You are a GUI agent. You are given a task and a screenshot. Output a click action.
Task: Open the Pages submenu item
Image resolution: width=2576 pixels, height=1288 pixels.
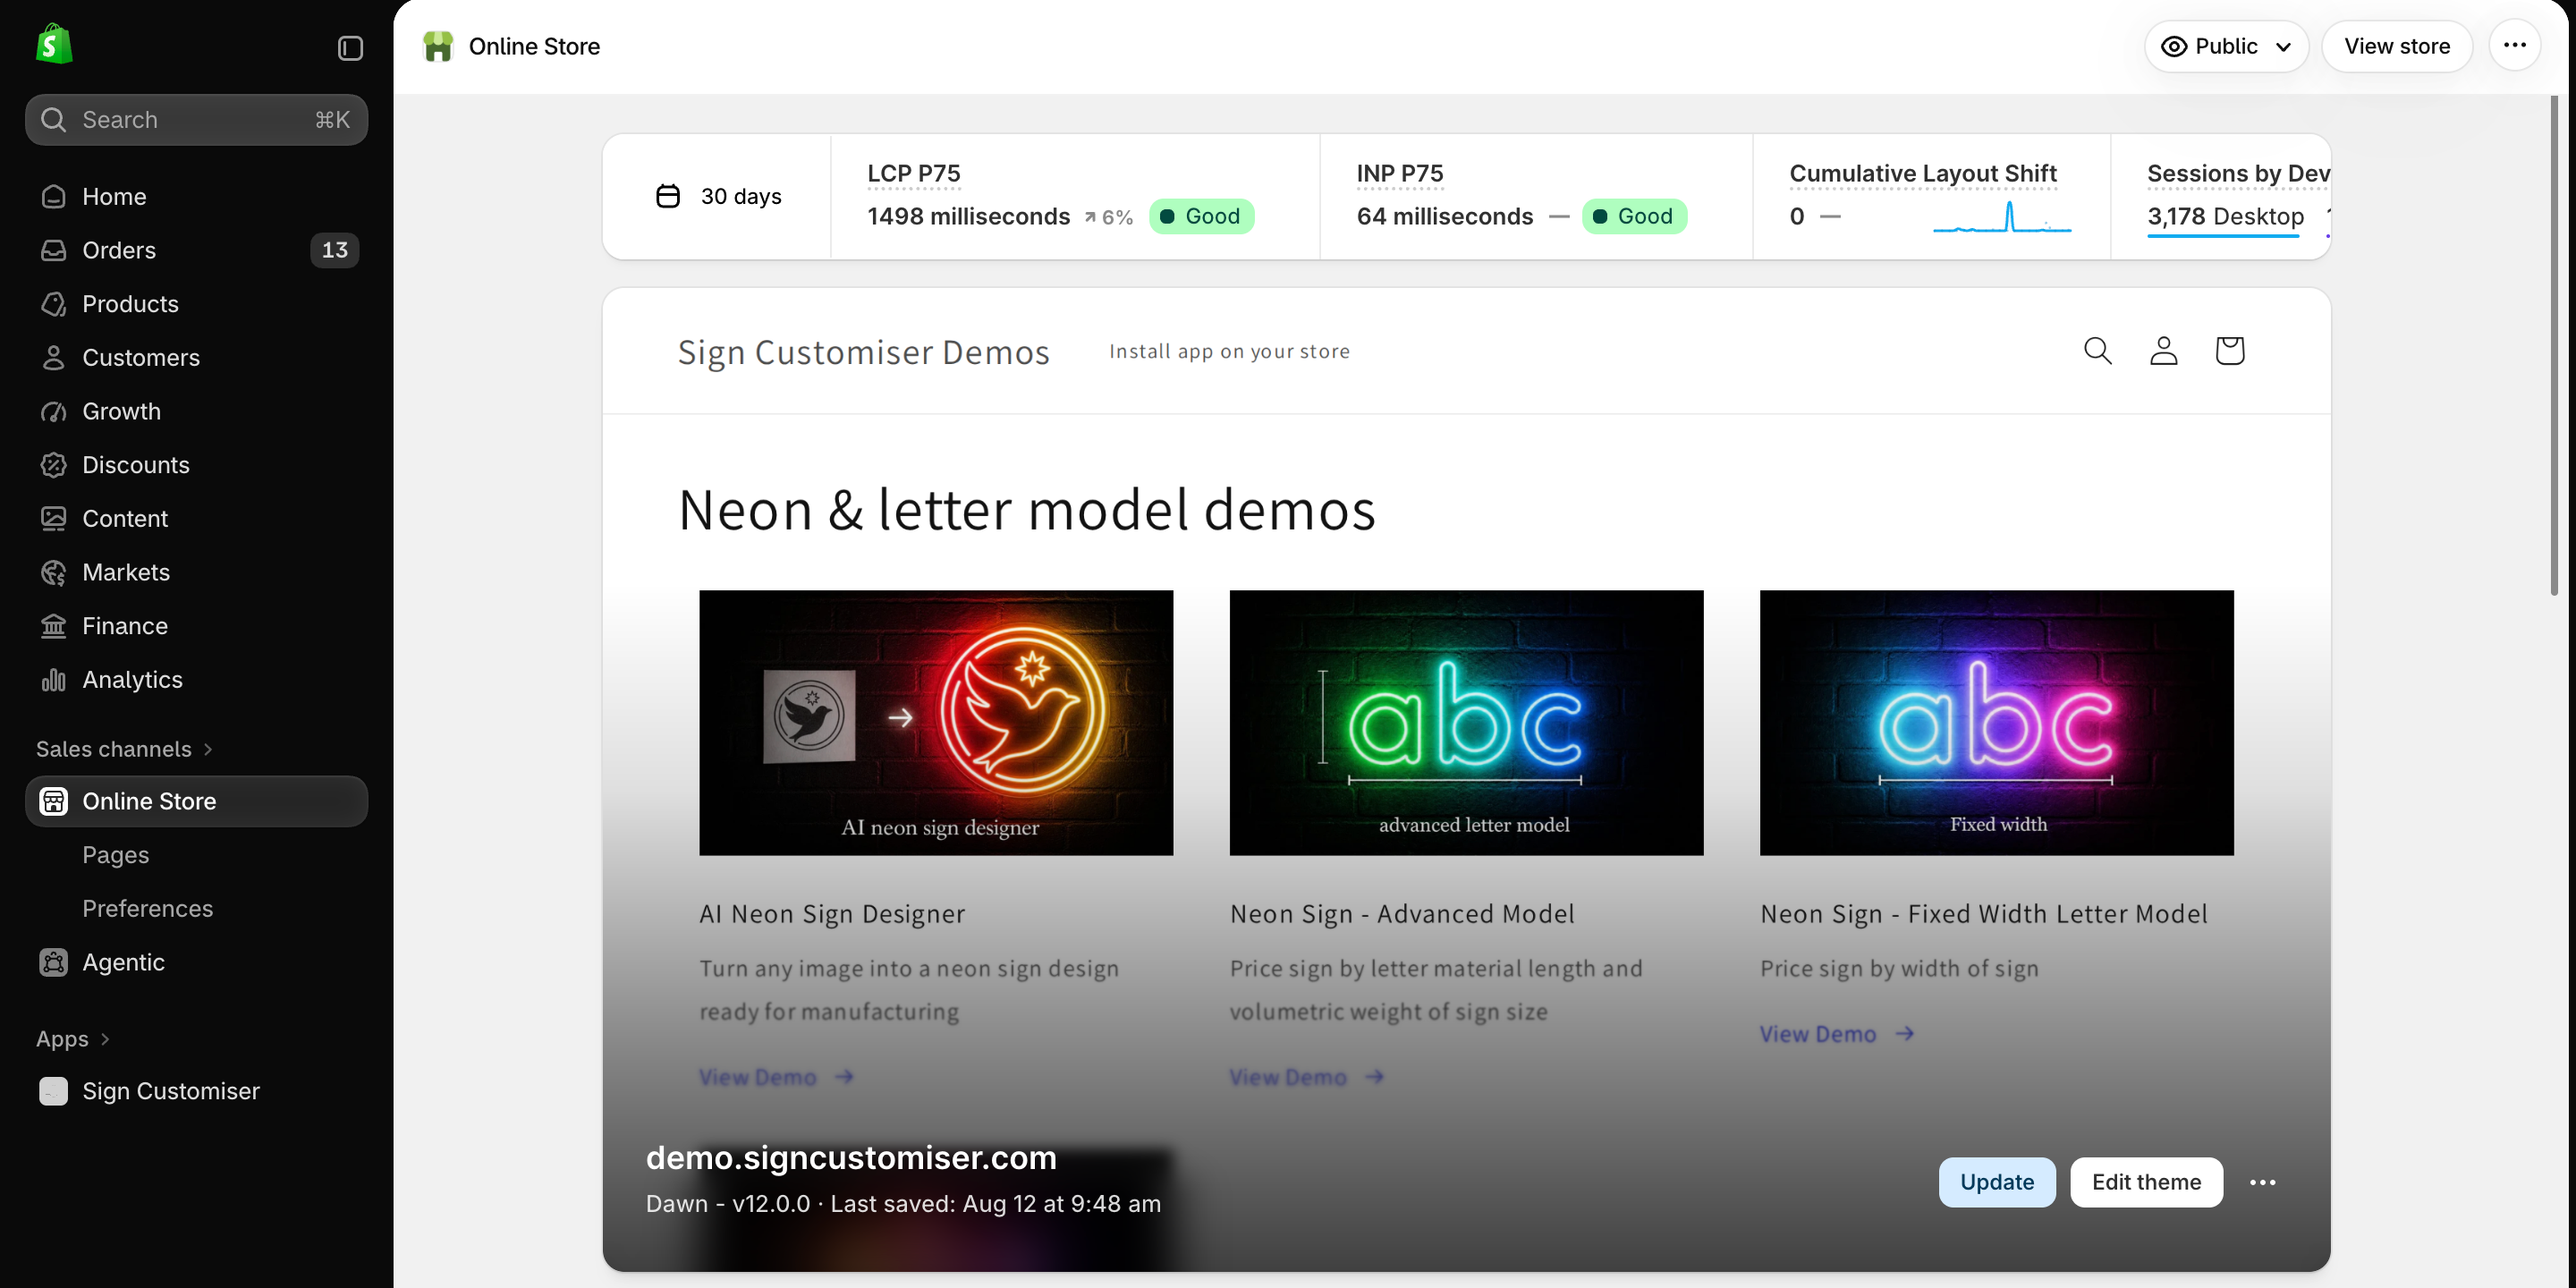point(116,855)
